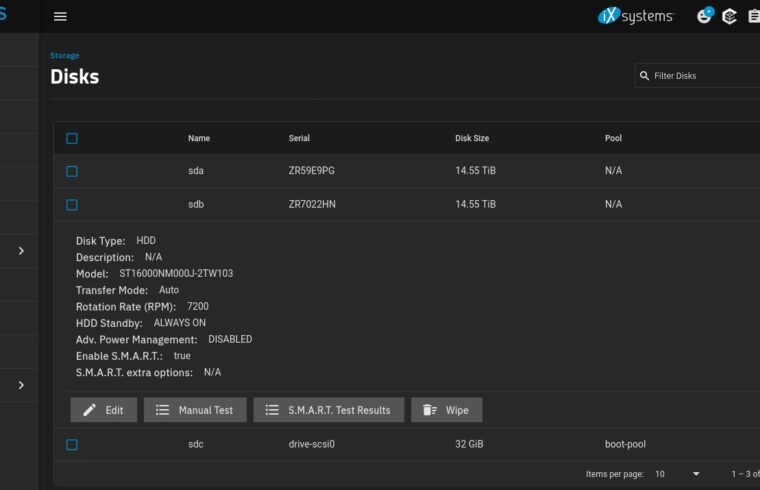
Task: Sort by the Serial column header
Action: click(300, 138)
